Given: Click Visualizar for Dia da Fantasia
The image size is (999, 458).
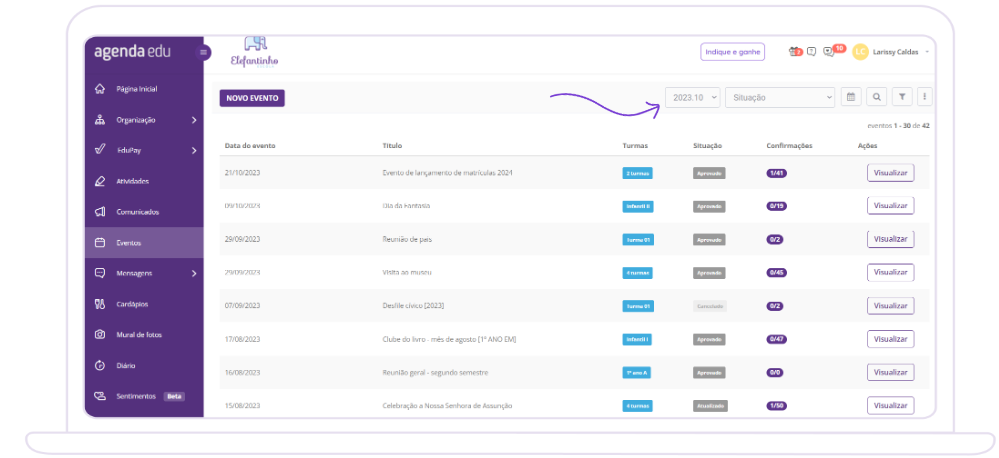Looking at the screenshot, I should click(890, 206).
